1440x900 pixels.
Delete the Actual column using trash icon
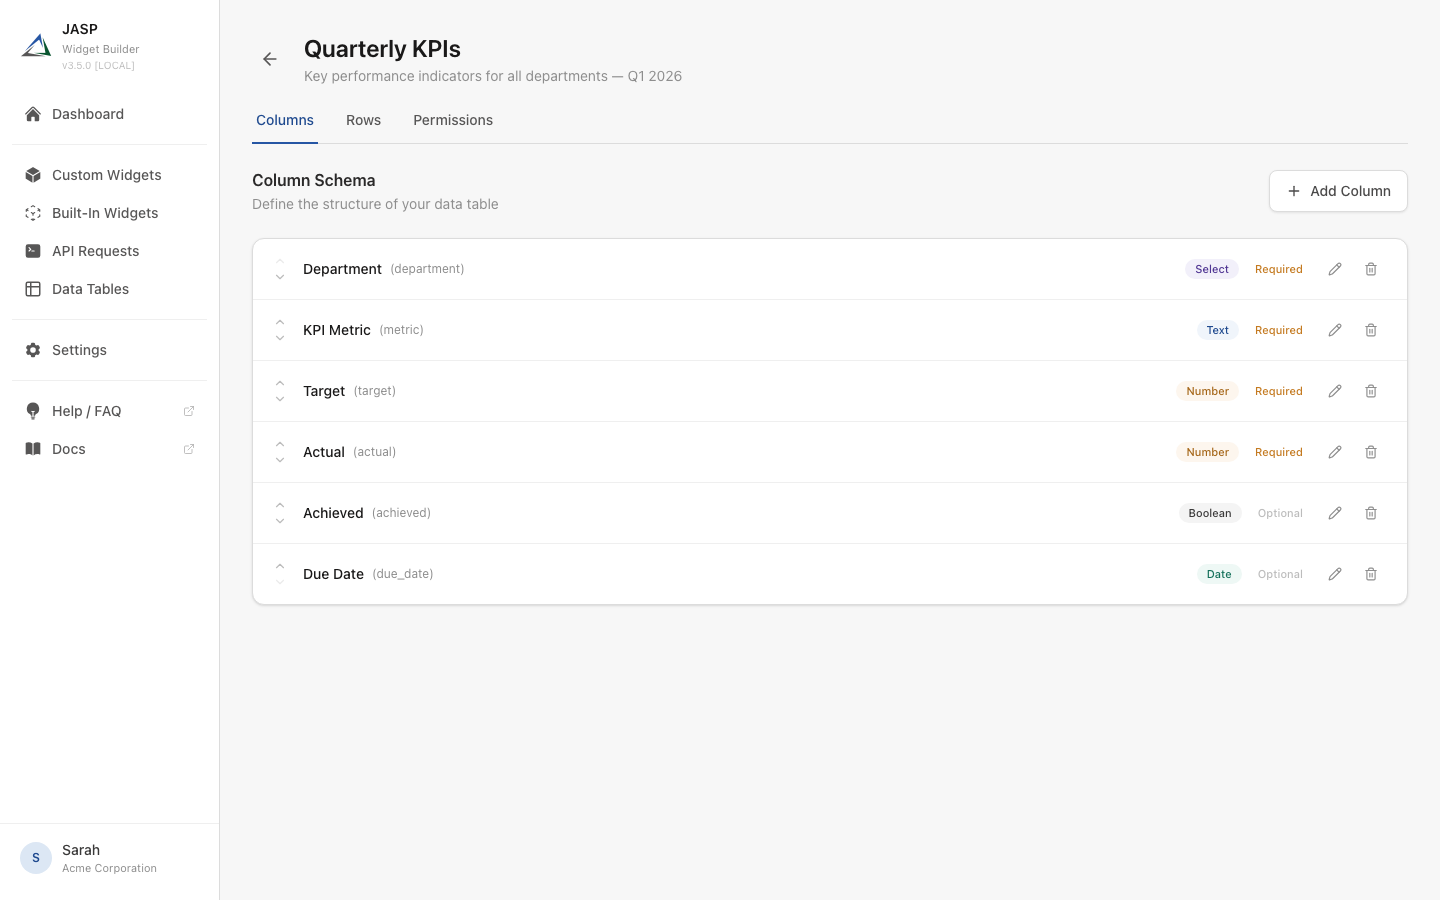(1371, 452)
